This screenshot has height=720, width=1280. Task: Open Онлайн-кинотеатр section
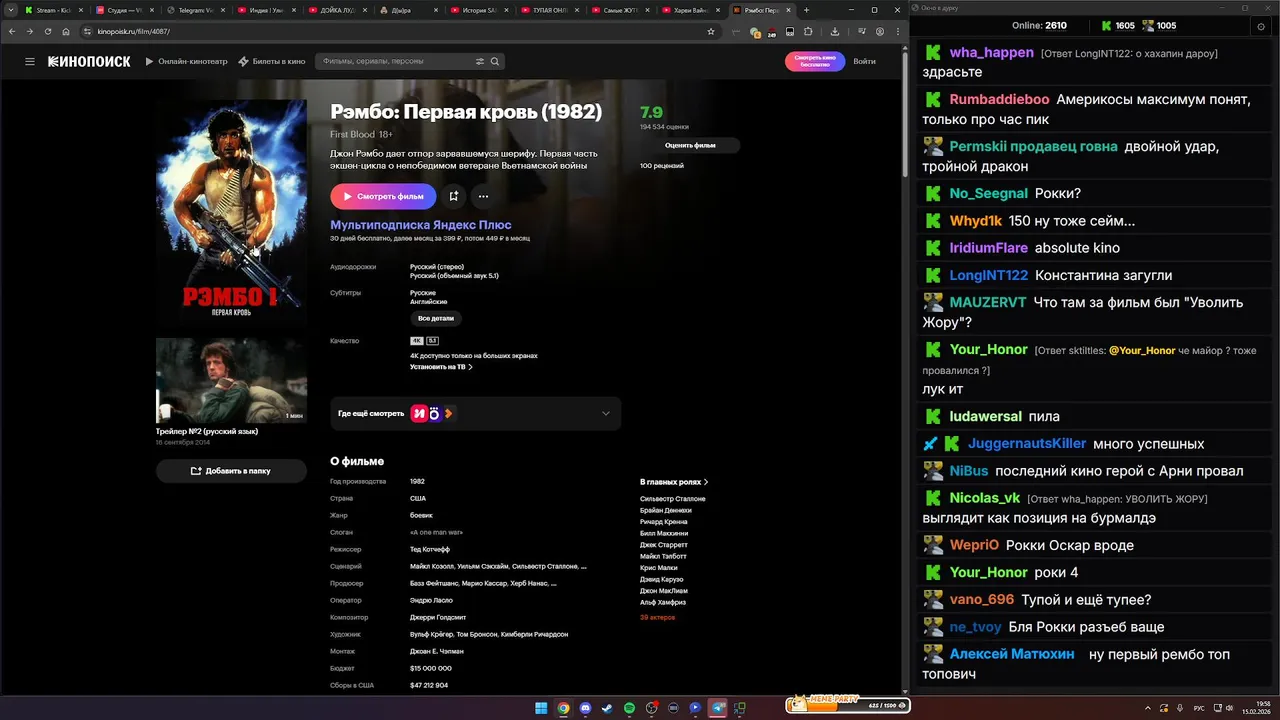[x=186, y=61]
